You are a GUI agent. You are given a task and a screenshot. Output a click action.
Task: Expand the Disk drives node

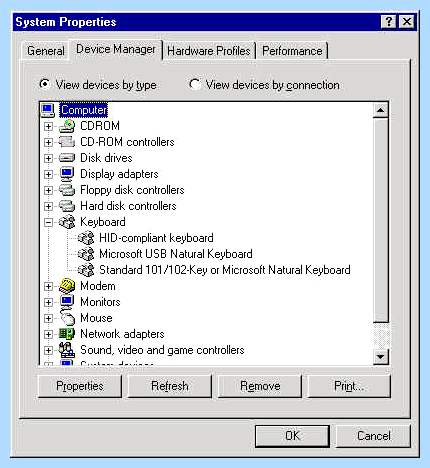click(48, 158)
